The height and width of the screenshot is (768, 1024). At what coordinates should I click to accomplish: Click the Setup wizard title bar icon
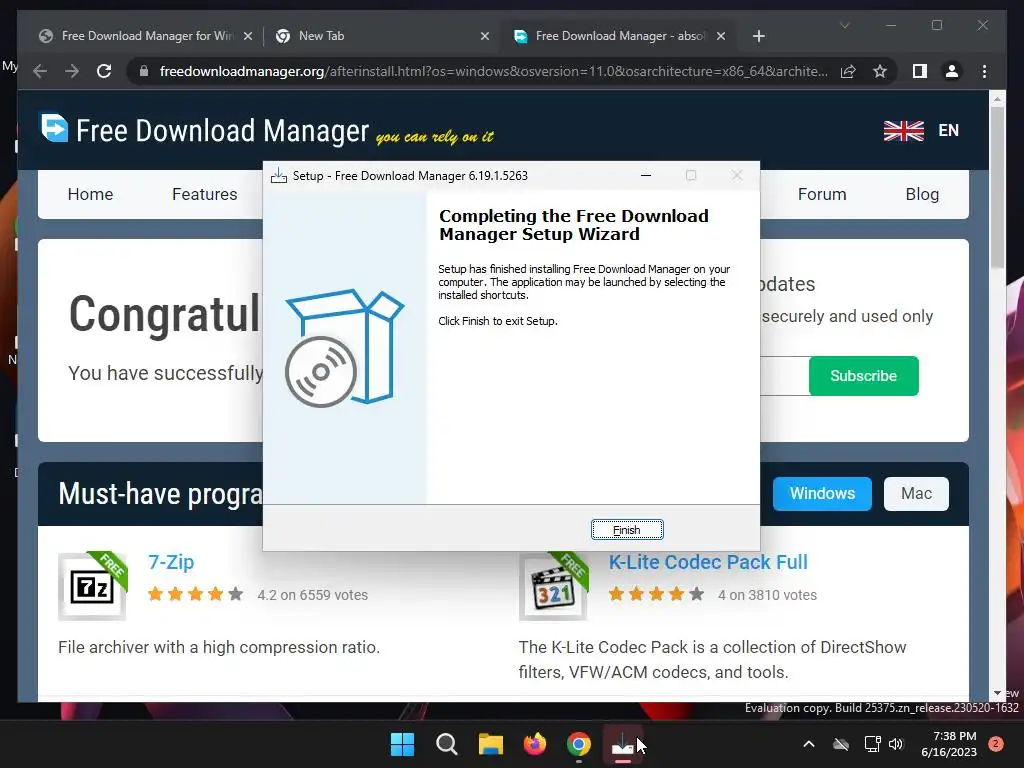(x=279, y=175)
